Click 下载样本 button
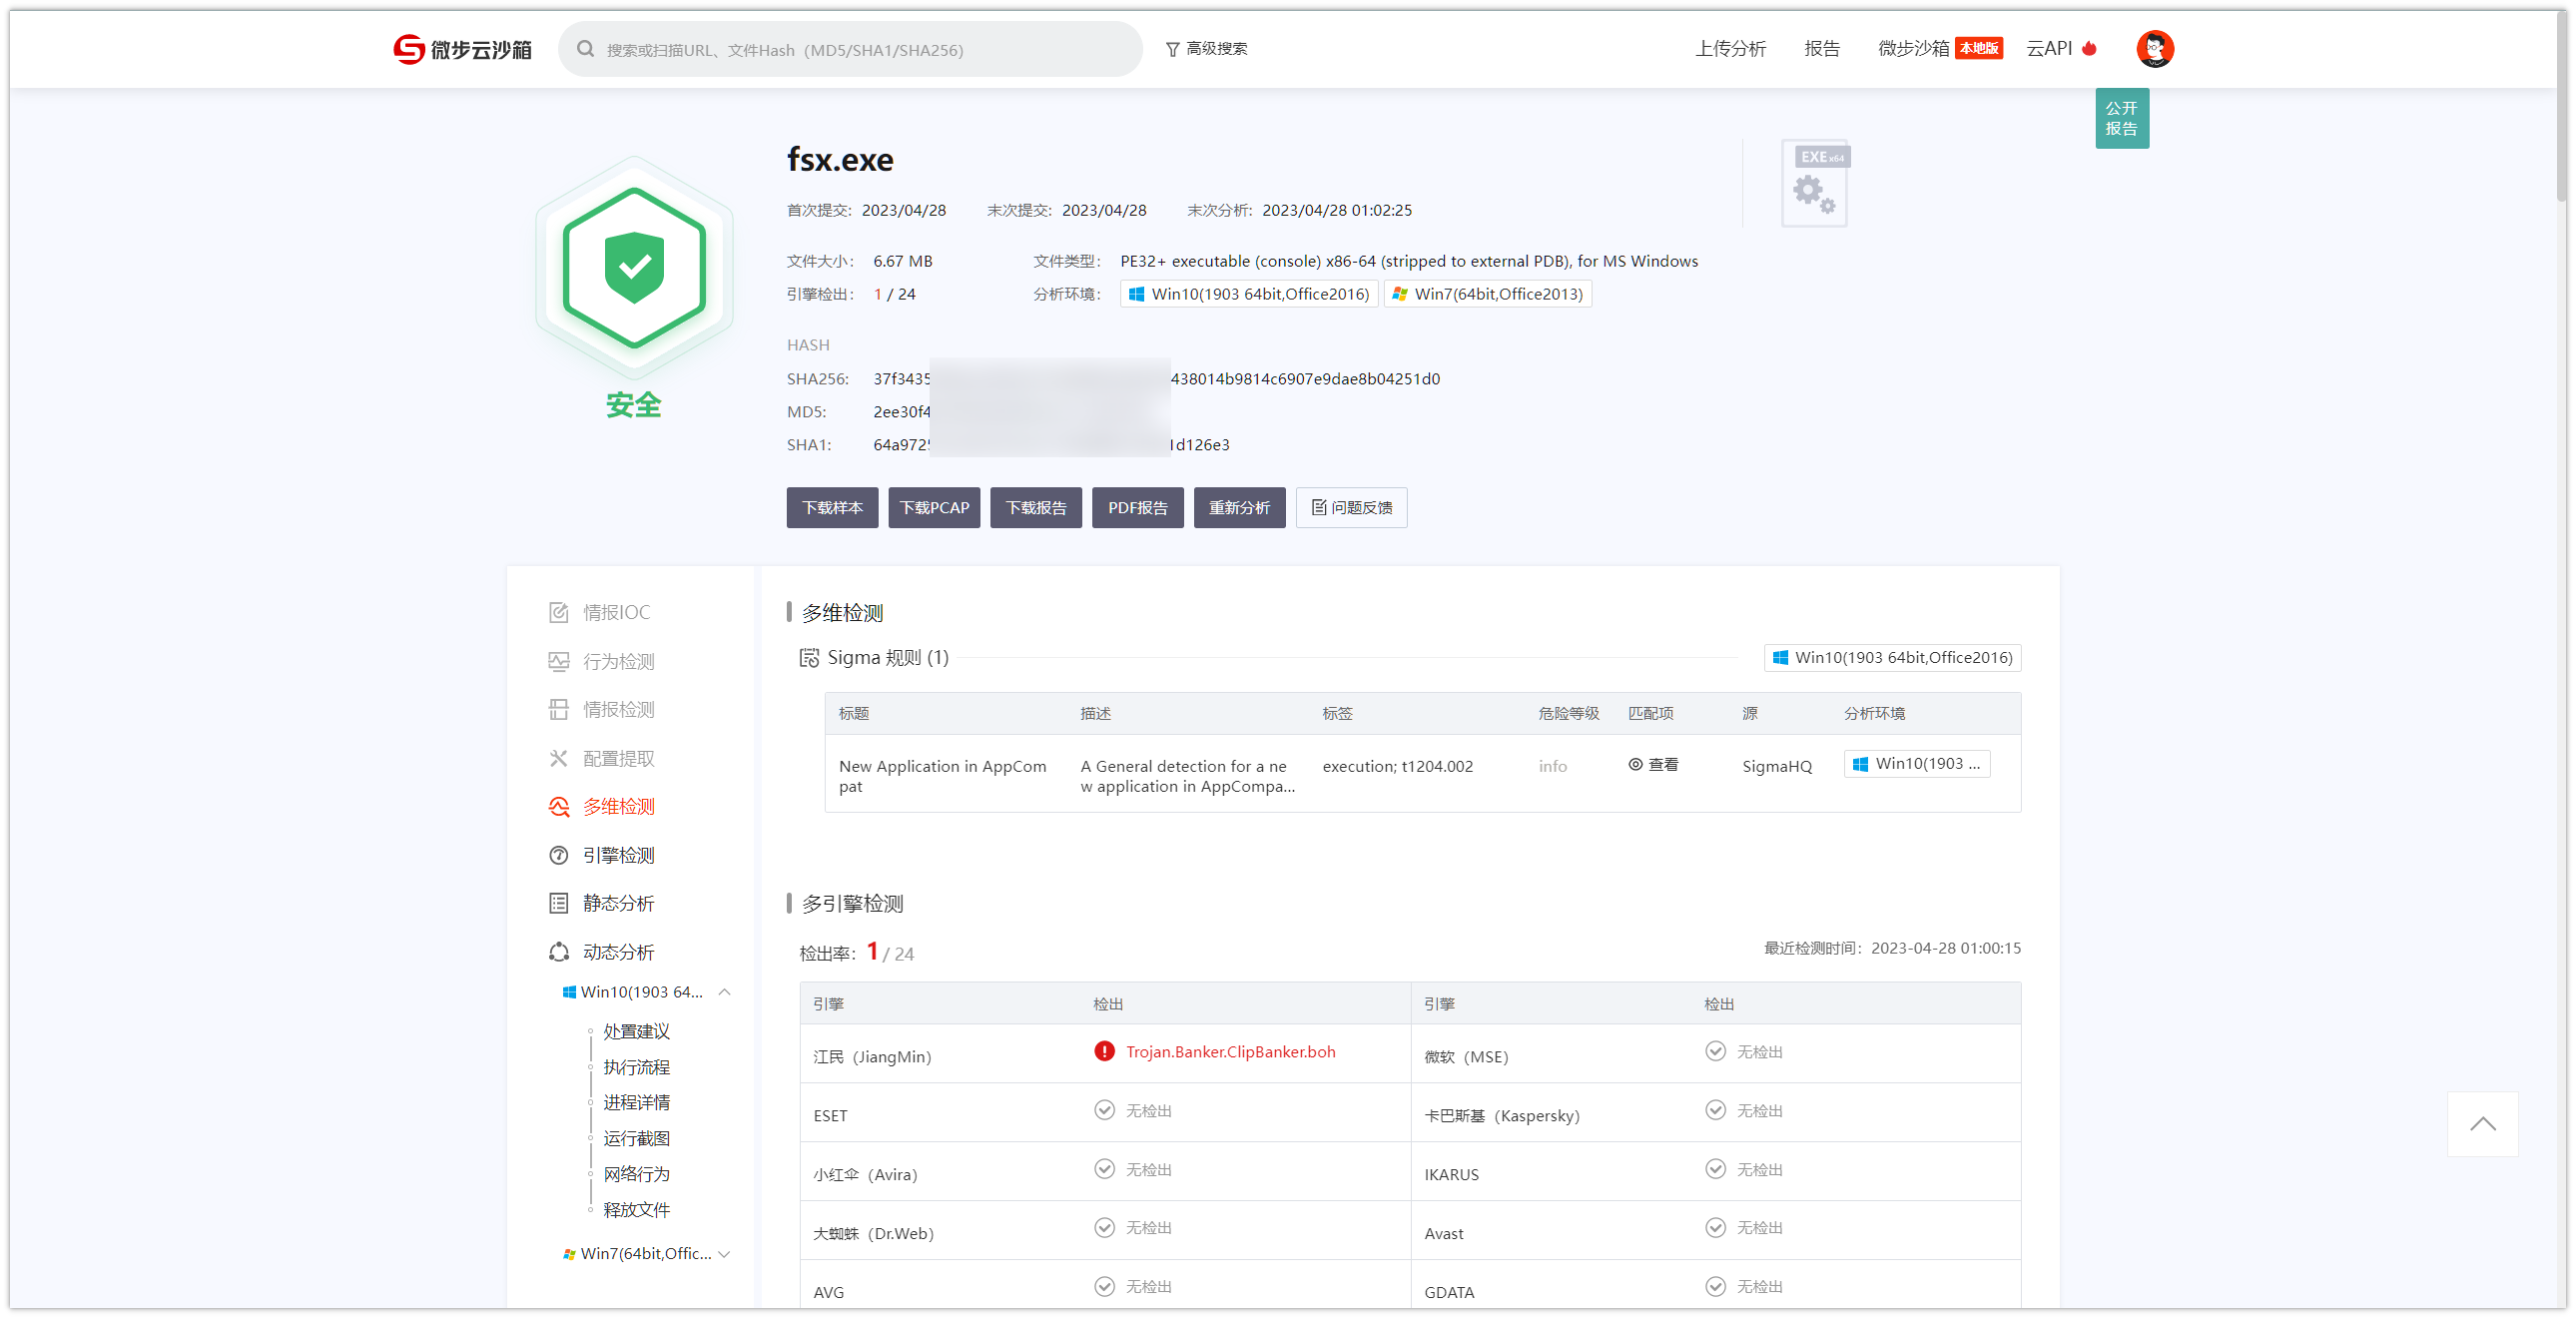Image resolution: width=2576 pixels, height=1318 pixels. coord(832,508)
